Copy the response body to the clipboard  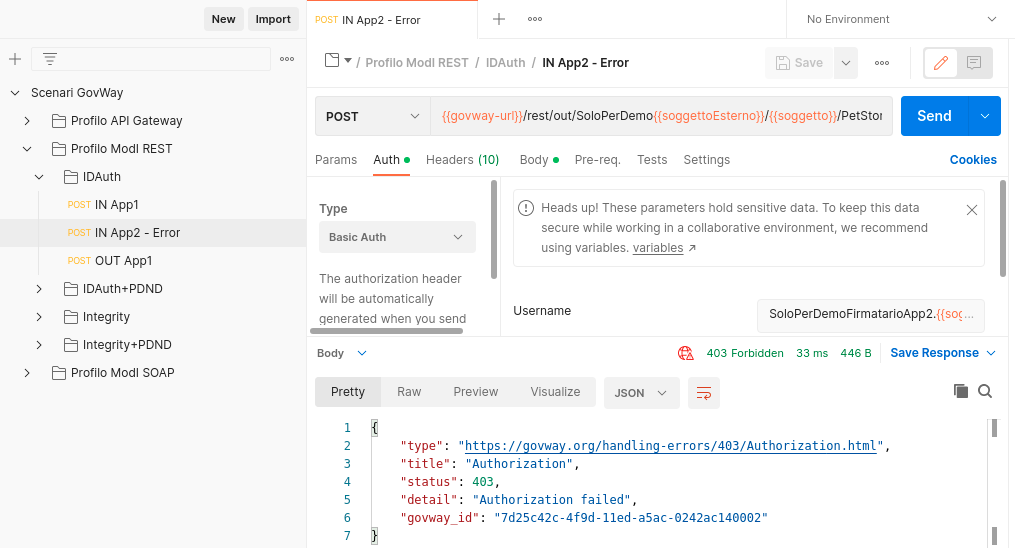pos(961,391)
